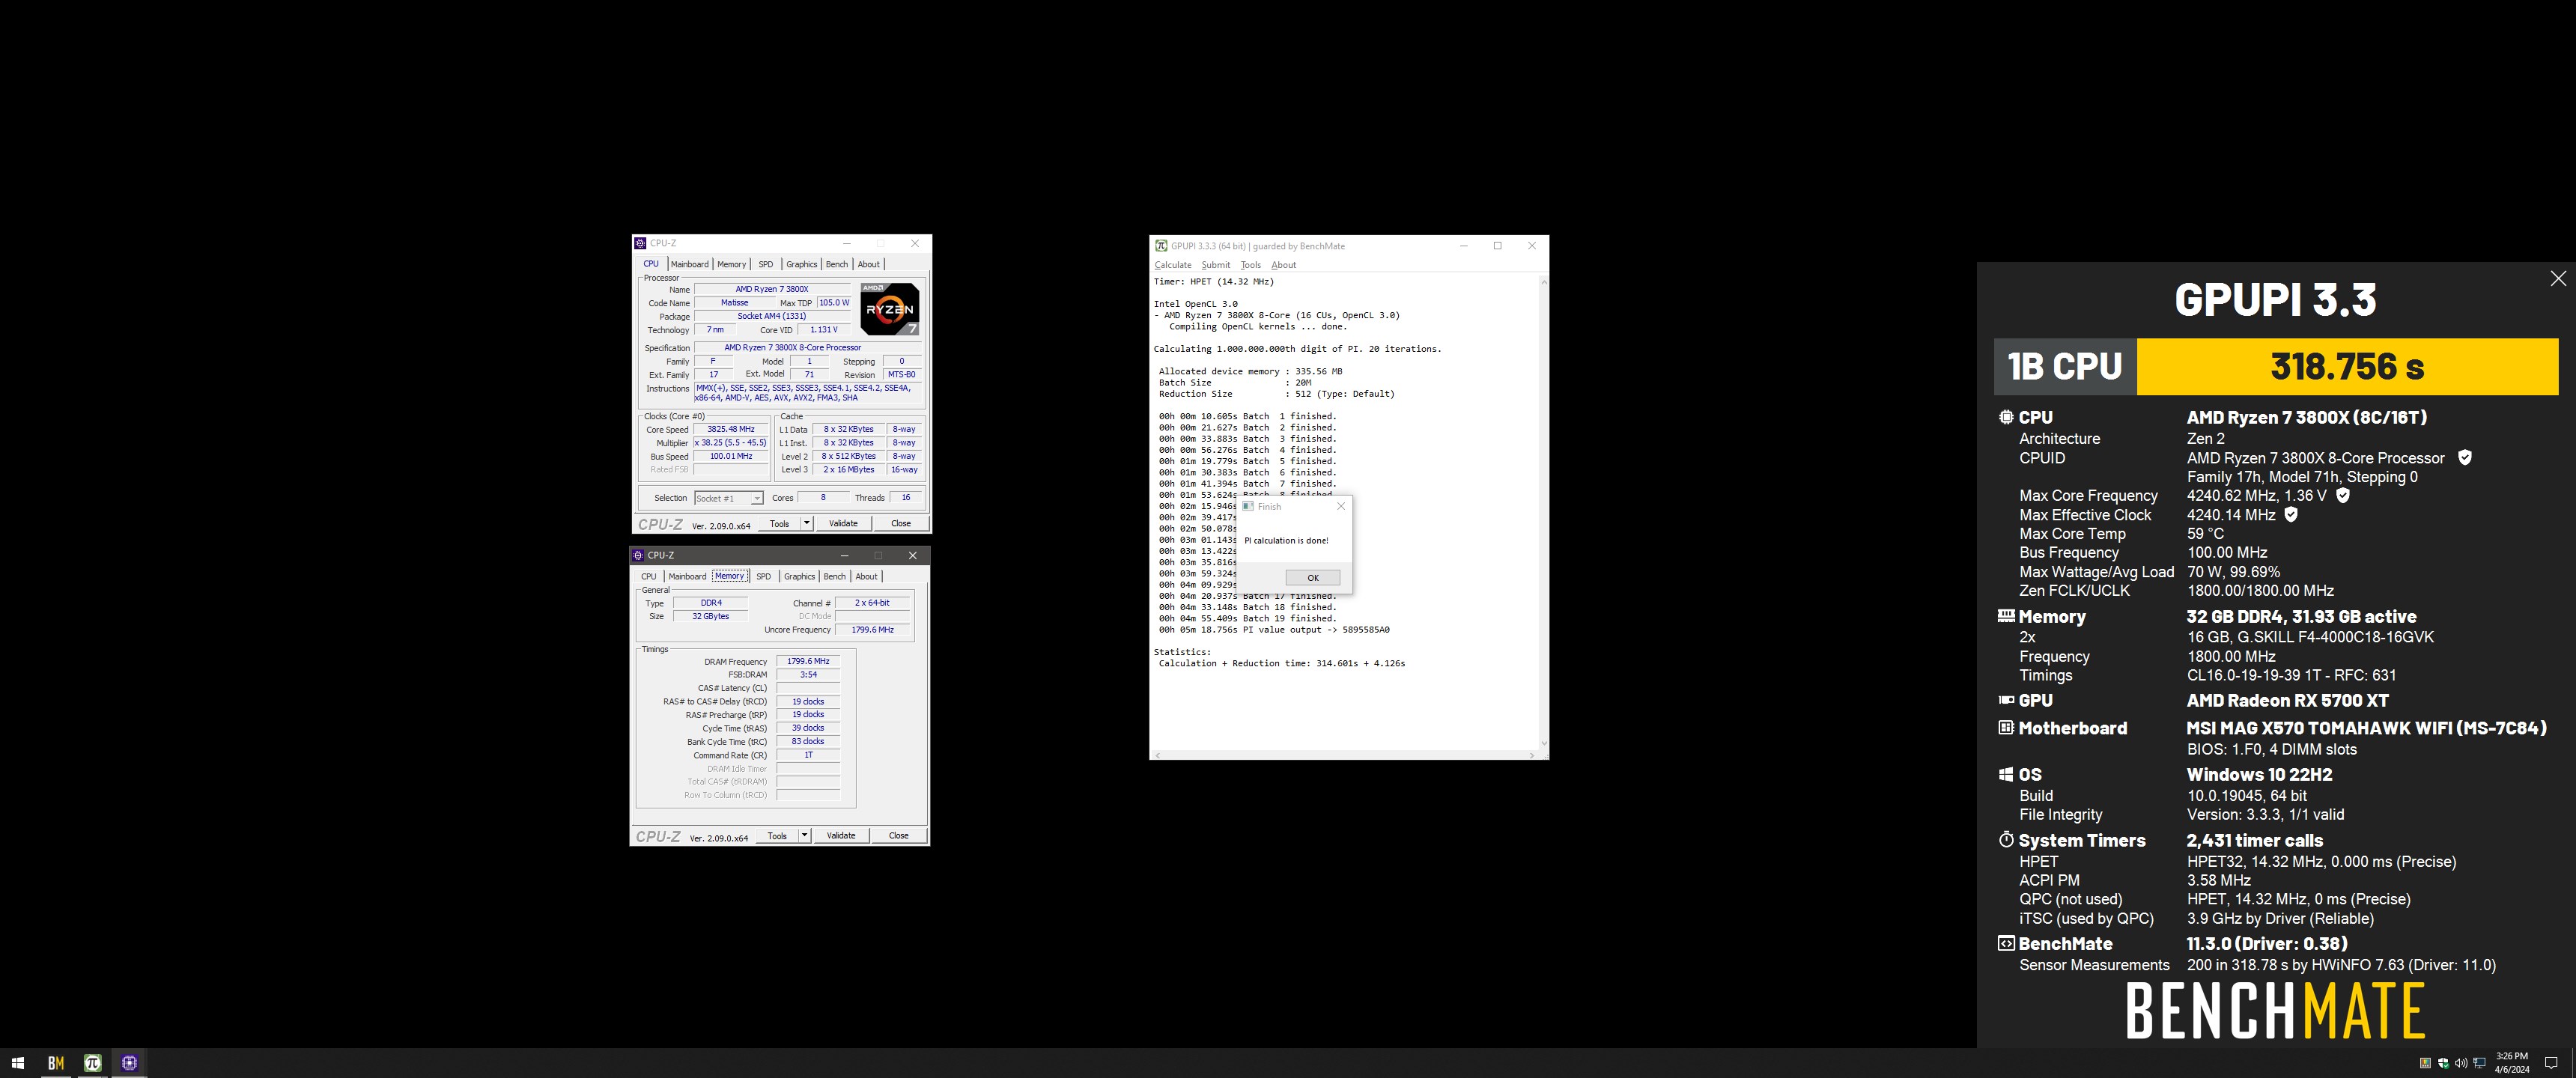Screen dimensions: 2576x1078
Task: Click the Windows OS logo in BenchMate
Action: point(2006,774)
